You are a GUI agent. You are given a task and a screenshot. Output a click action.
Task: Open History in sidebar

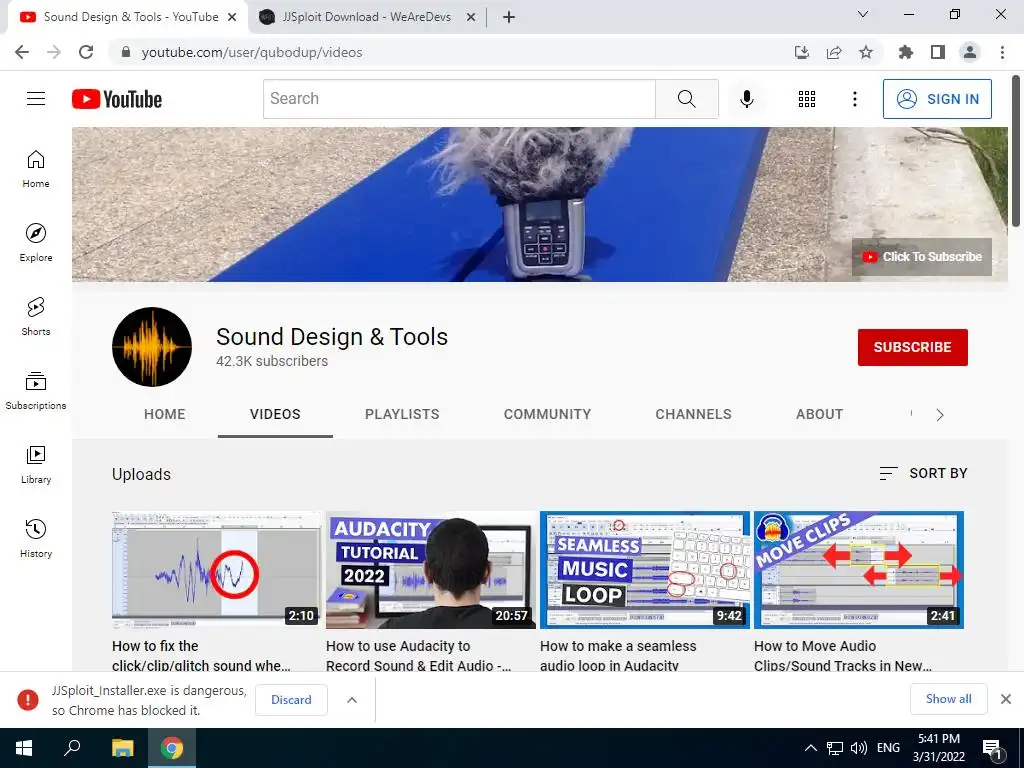click(36, 538)
